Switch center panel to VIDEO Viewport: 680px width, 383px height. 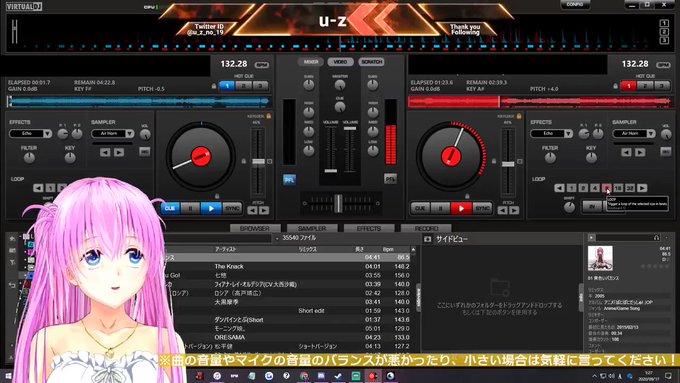click(340, 62)
